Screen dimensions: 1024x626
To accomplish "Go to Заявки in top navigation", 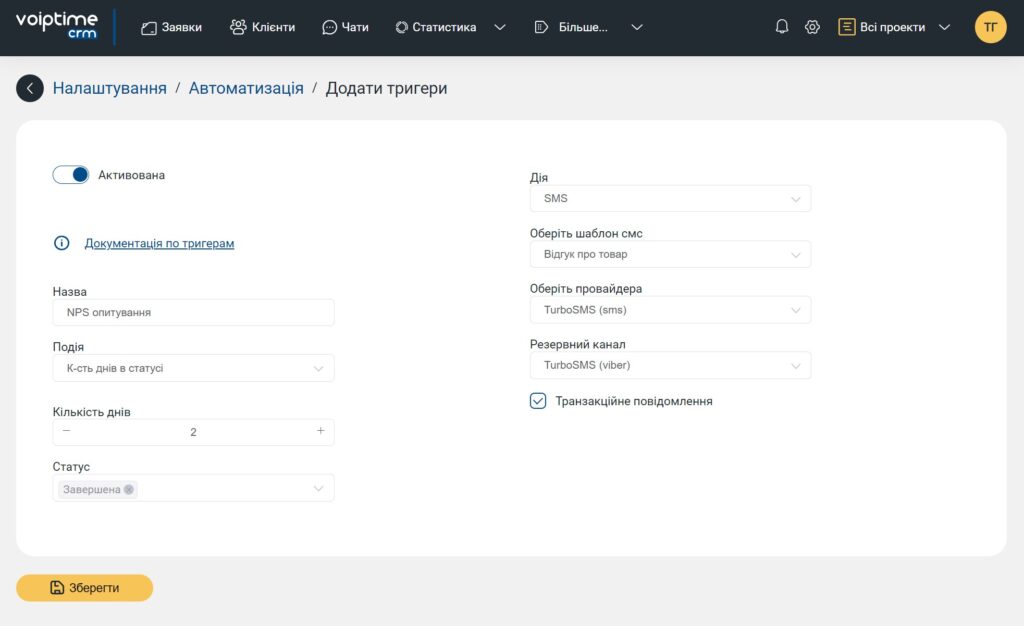I will click(171, 27).
